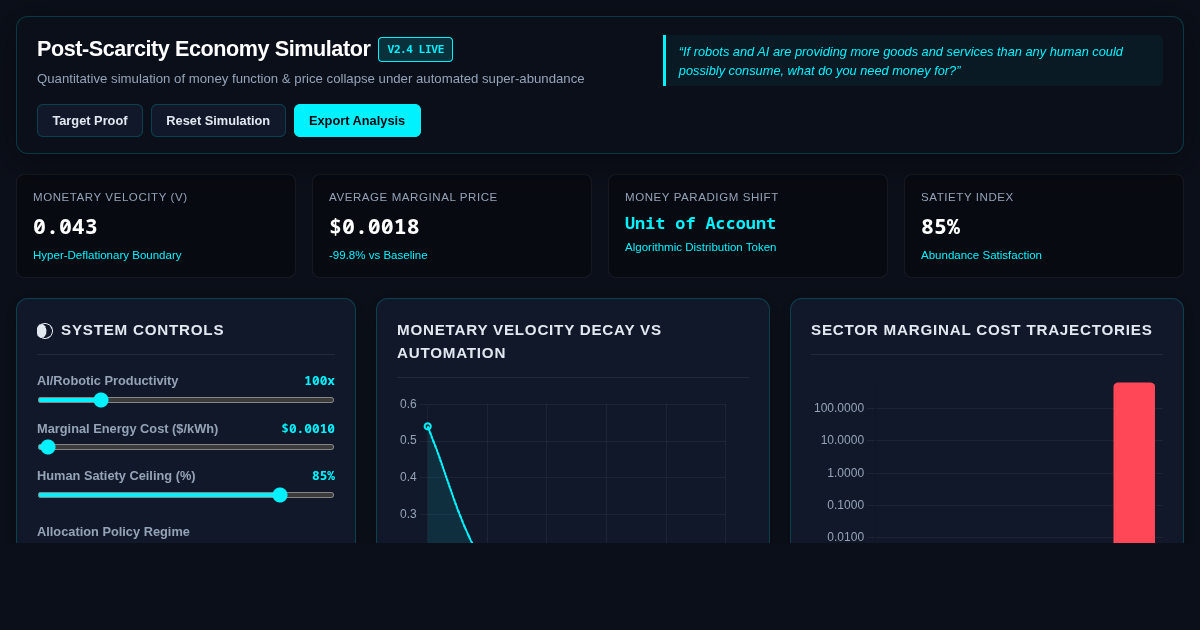
Task: Click the Monetary Velocity Decay chart heading
Action: click(529, 341)
